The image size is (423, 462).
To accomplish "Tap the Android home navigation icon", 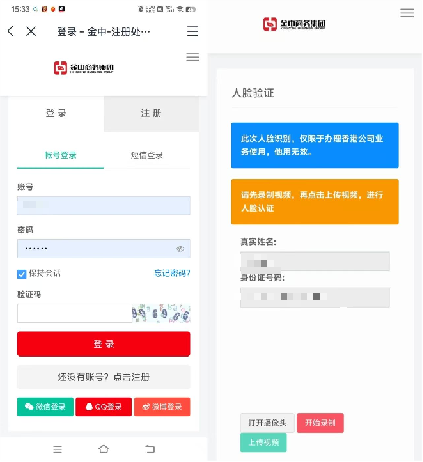I will click(104, 449).
